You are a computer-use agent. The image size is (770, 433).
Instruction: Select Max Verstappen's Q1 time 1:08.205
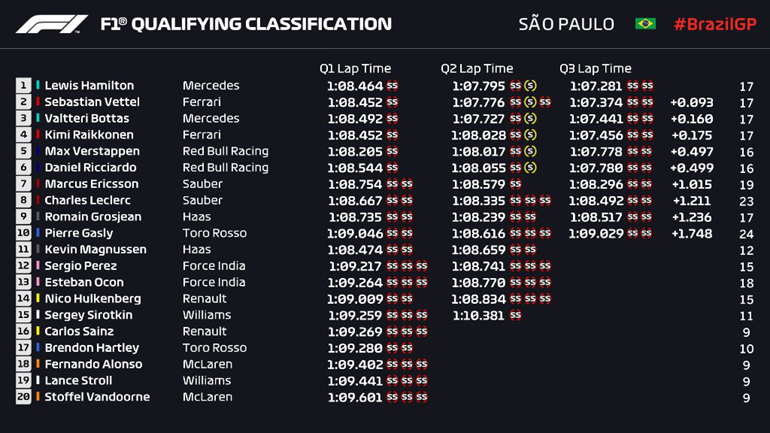tap(354, 152)
